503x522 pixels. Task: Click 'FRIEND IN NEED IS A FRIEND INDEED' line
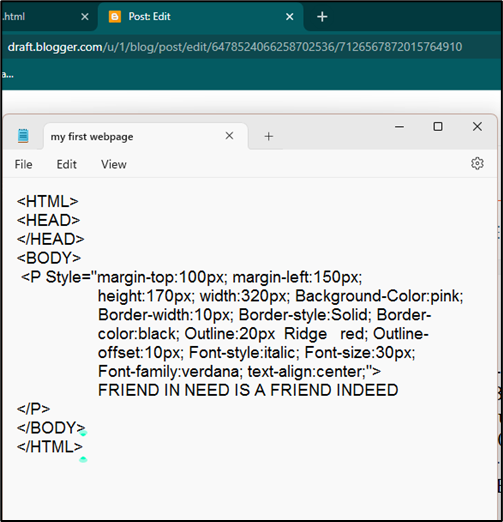[x=248, y=390]
